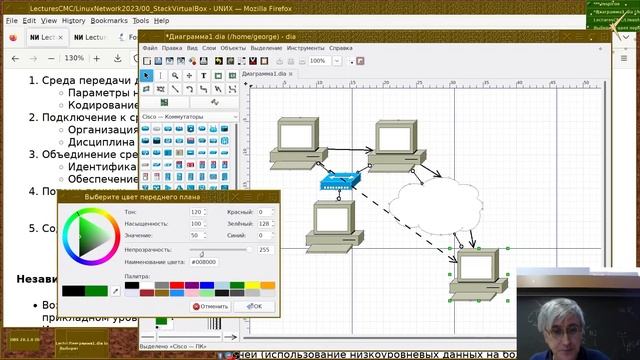Select the Polyline tool
This screenshot has height=360, width=640.
[x=218, y=89]
